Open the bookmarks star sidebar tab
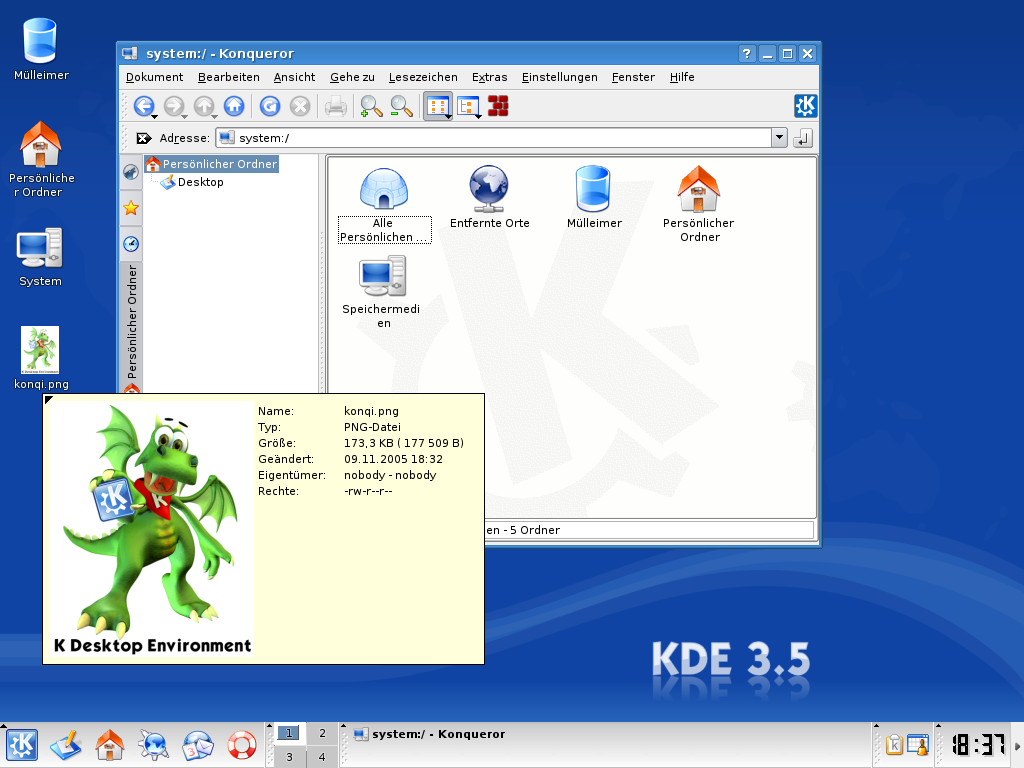Viewport: 1024px width, 768px height. coord(131,208)
